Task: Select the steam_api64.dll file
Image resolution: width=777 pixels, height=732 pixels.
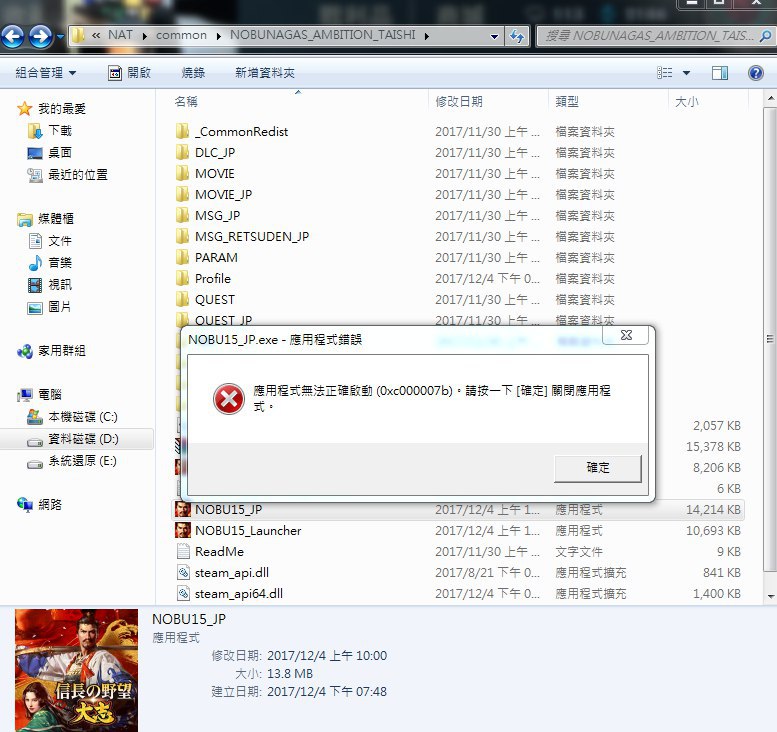Action: pyautogui.click(x=238, y=594)
